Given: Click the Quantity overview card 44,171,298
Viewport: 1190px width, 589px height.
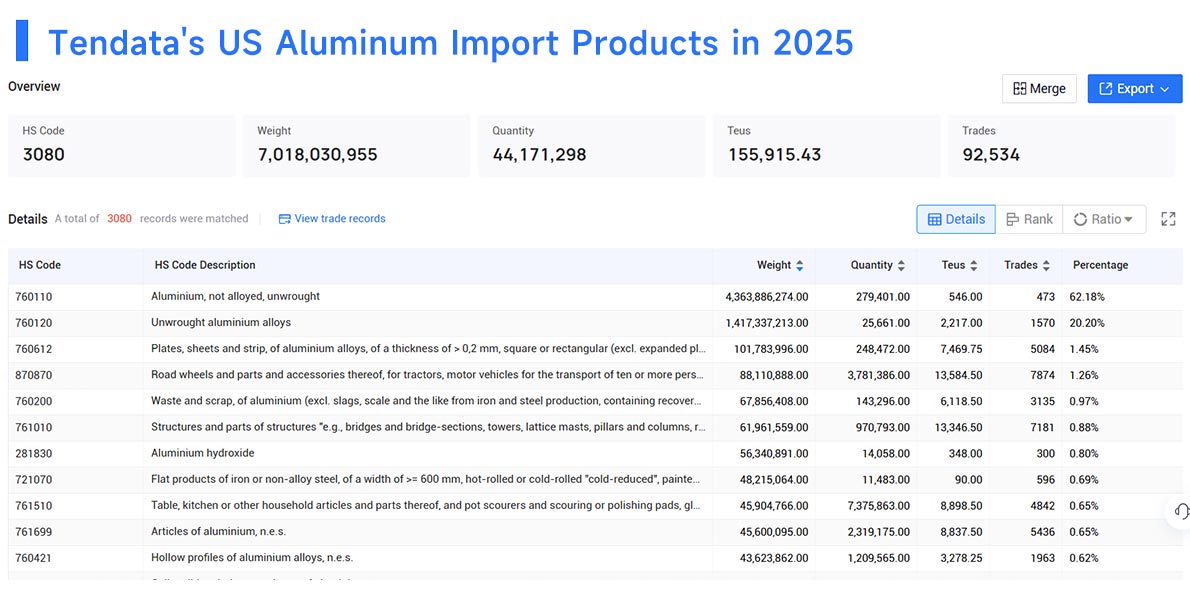Looking at the screenshot, I should pos(591,146).
